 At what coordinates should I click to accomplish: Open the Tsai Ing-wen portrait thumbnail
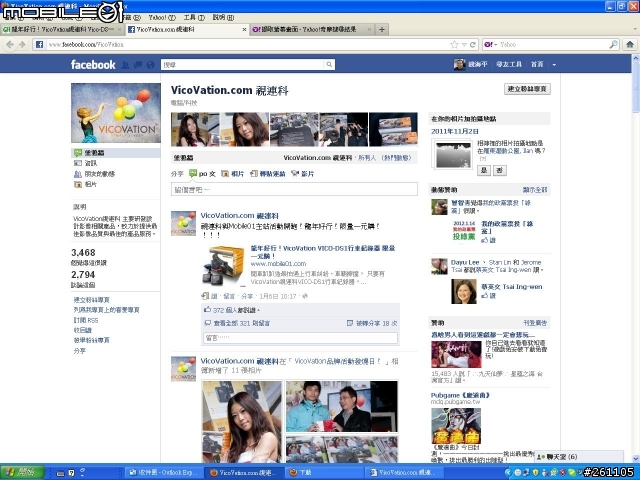(464, 291)
